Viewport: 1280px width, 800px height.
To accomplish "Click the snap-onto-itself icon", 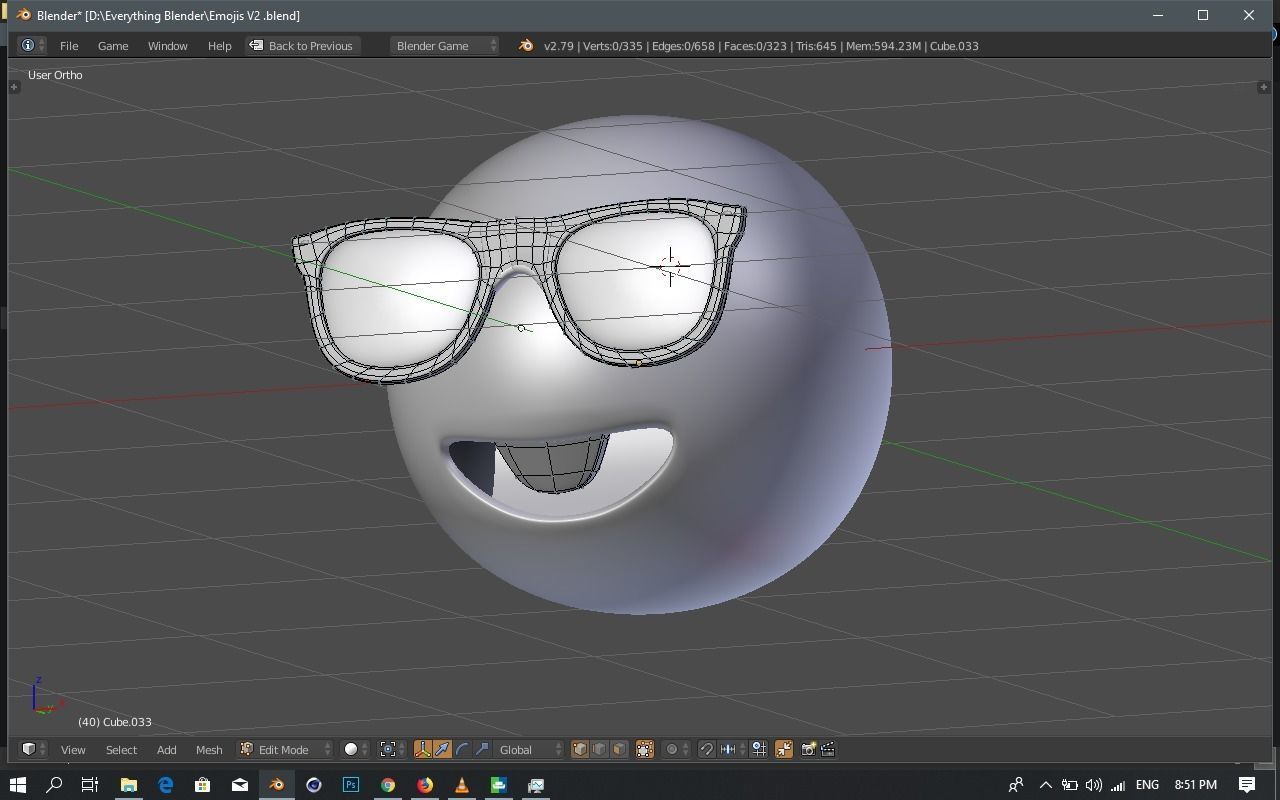I will (759, 749).
